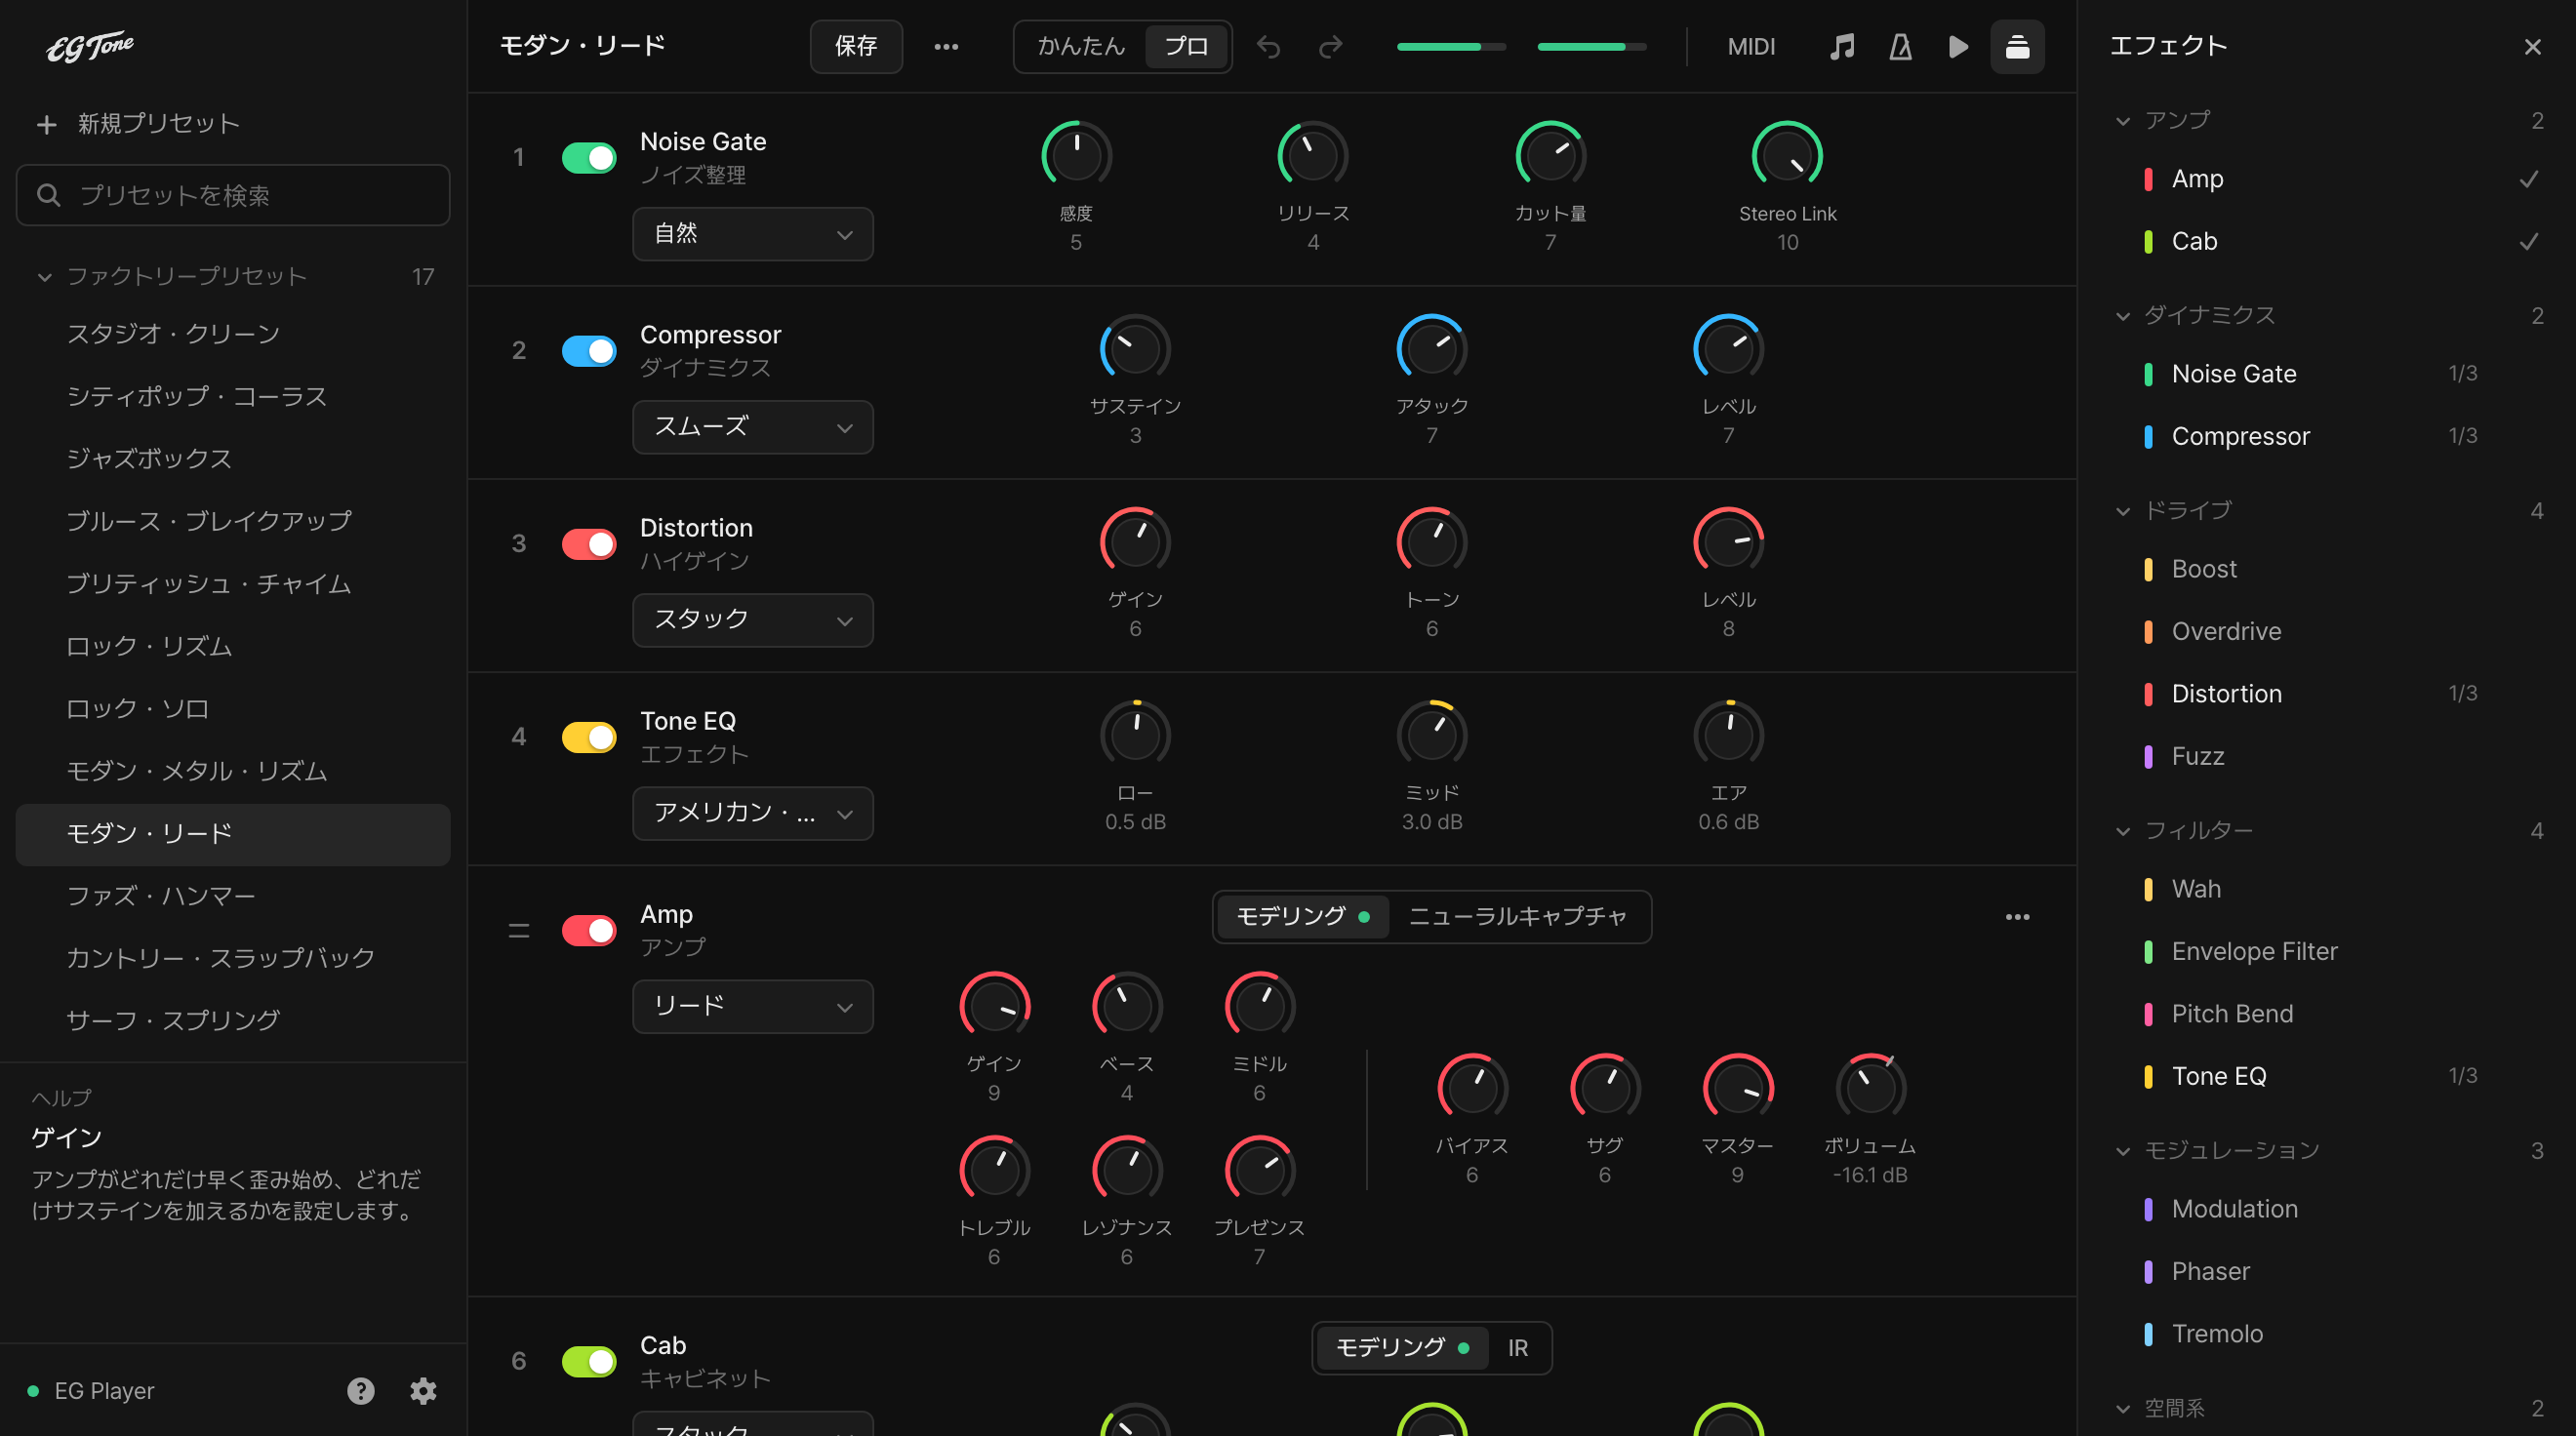2576x1436 pixels.
Task: Redo the last change
Action: pos(1330,46)
